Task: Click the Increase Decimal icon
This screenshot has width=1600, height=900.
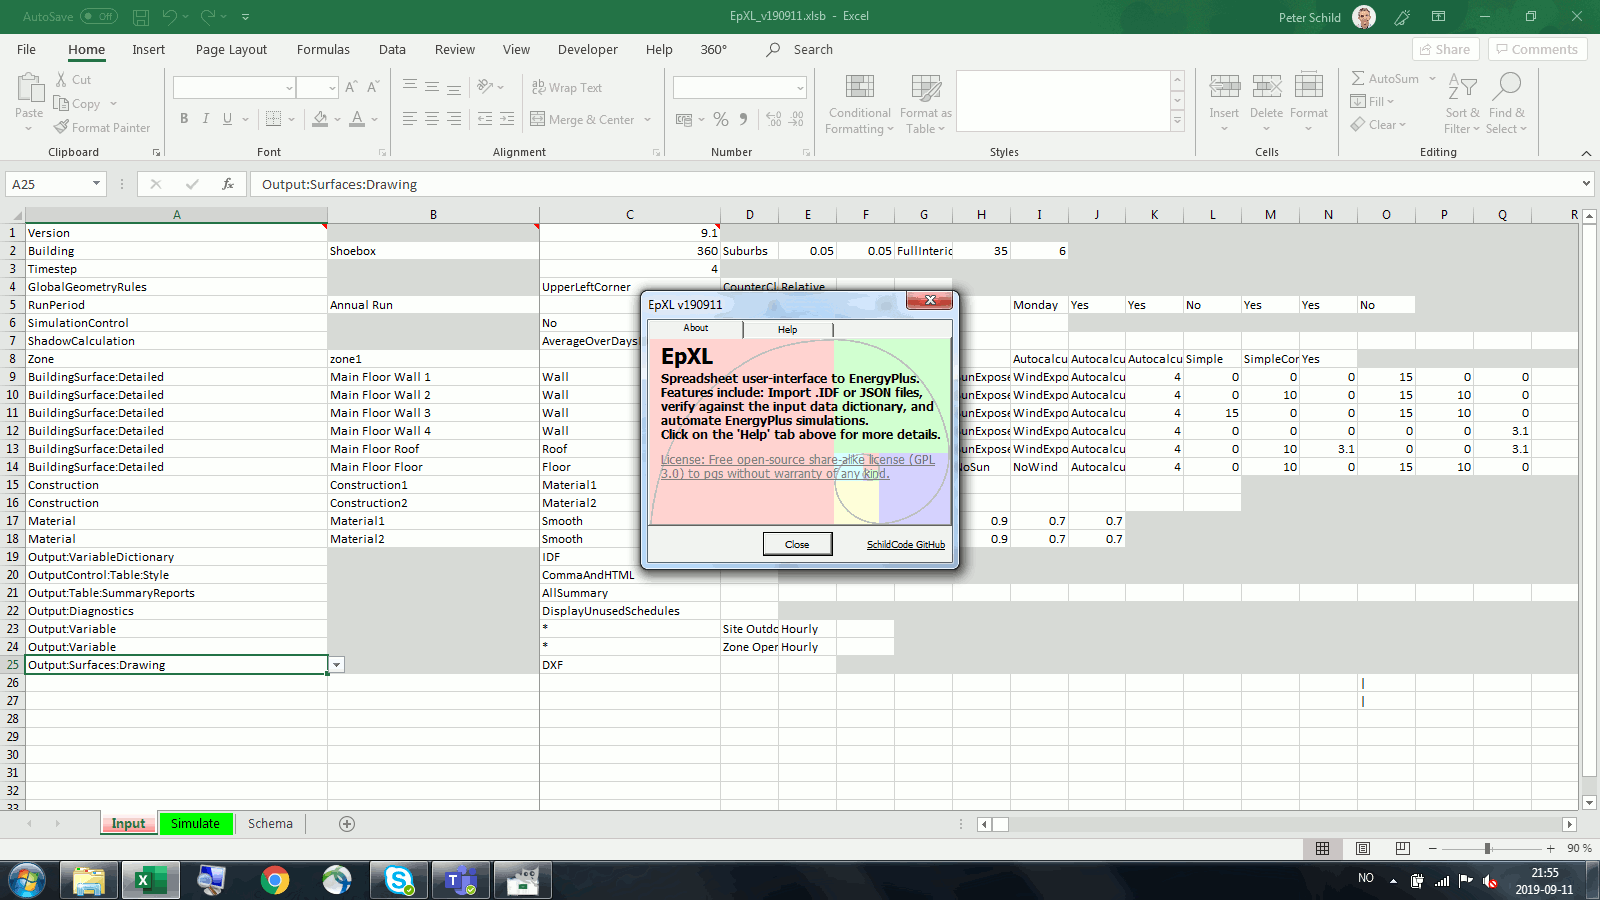Action: tap(774, 119)
